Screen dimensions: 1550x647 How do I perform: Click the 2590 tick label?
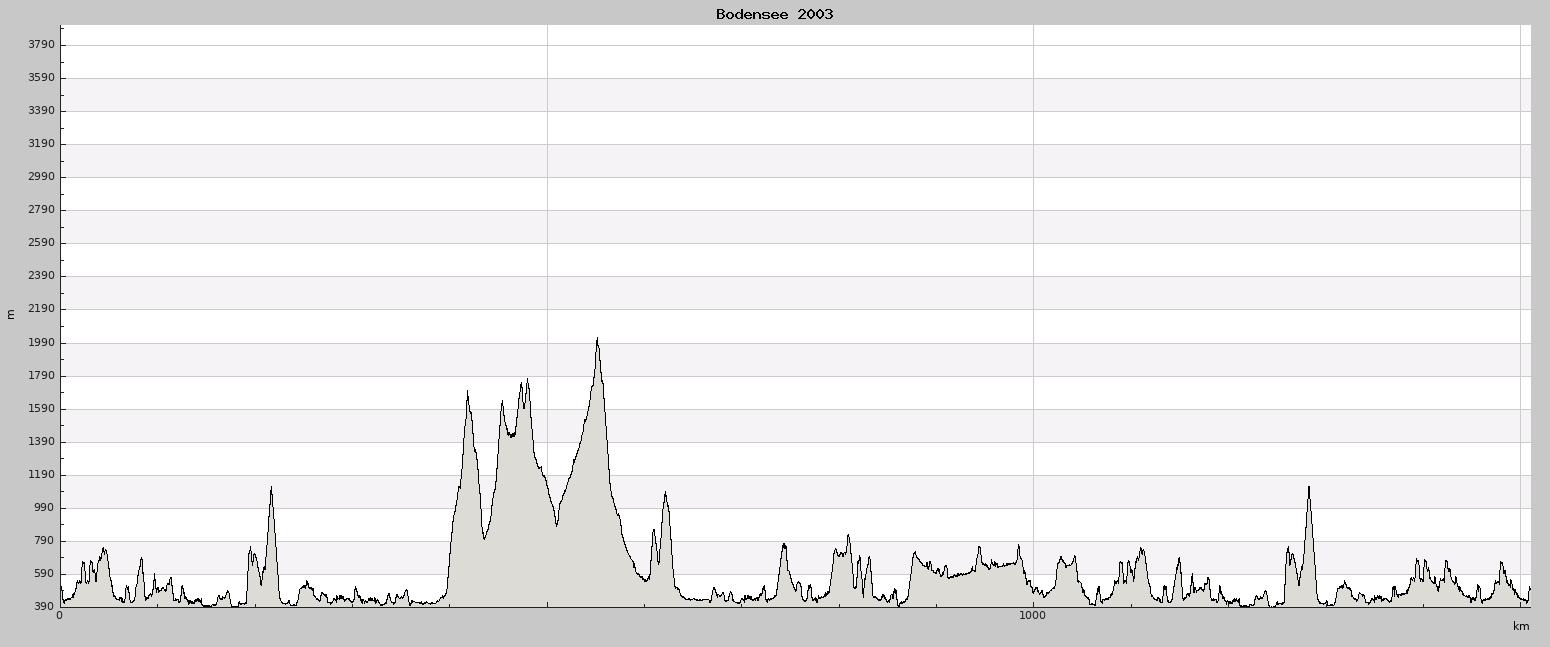point(41,243)
